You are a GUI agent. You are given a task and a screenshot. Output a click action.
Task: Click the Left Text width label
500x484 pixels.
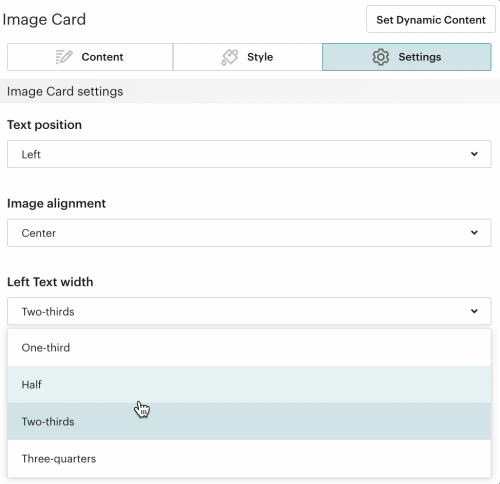point(50,282)
